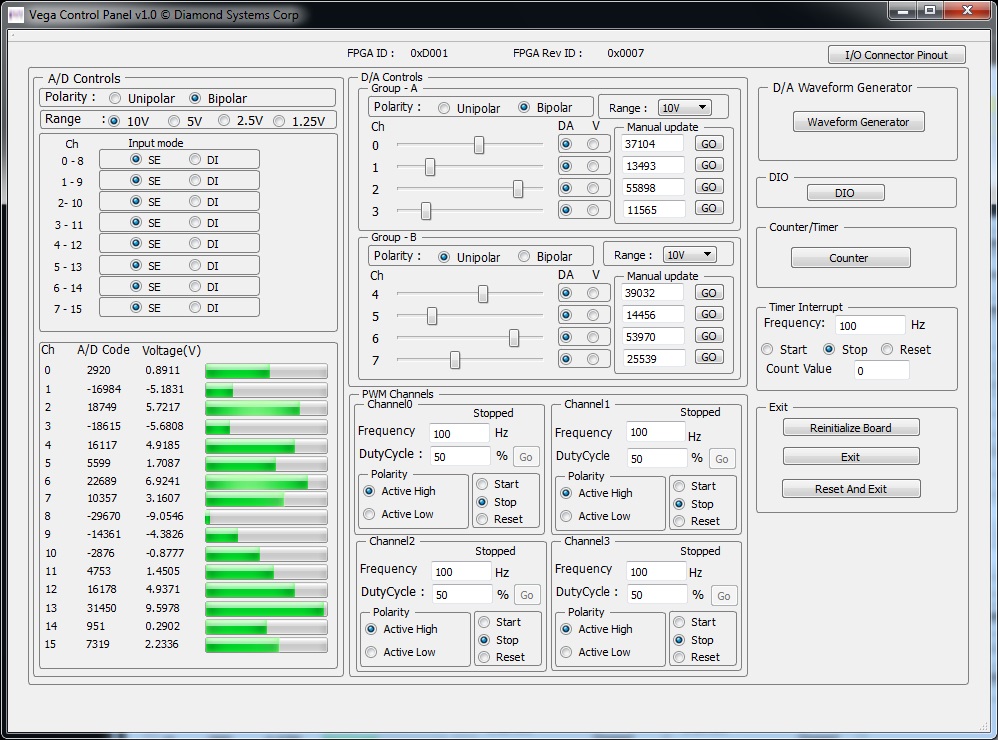Click GO beside manual value 39032
The height and width of the screenshot is (740, 998).
708,293
